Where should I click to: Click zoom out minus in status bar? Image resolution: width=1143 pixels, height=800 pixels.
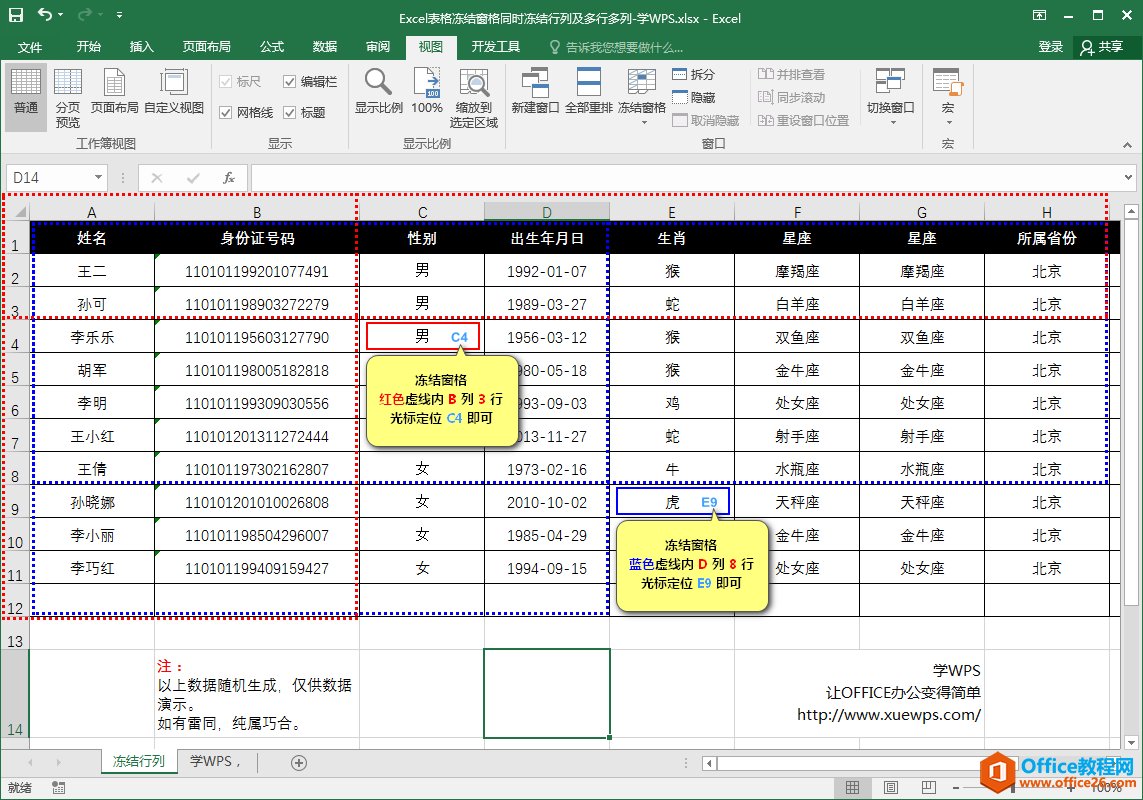click(x=956, y=788)
